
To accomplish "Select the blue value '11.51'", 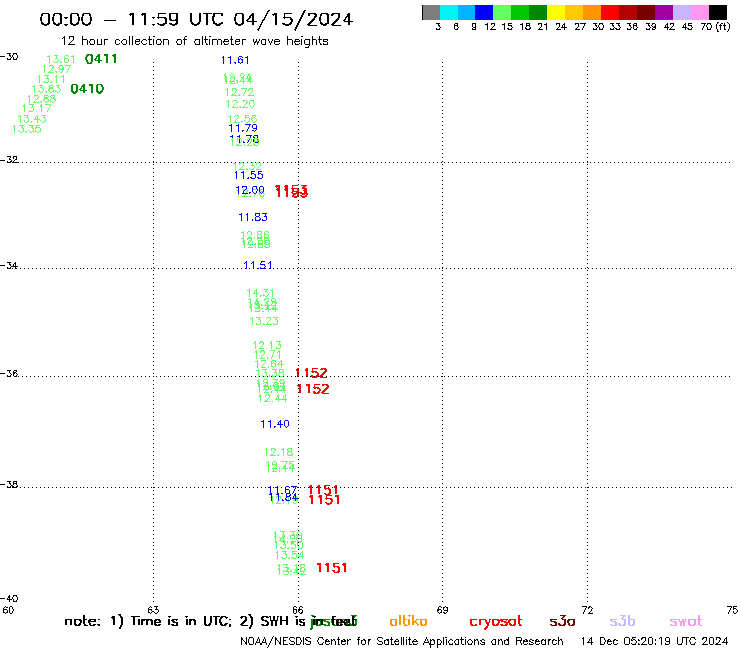I will pos(258,265).
